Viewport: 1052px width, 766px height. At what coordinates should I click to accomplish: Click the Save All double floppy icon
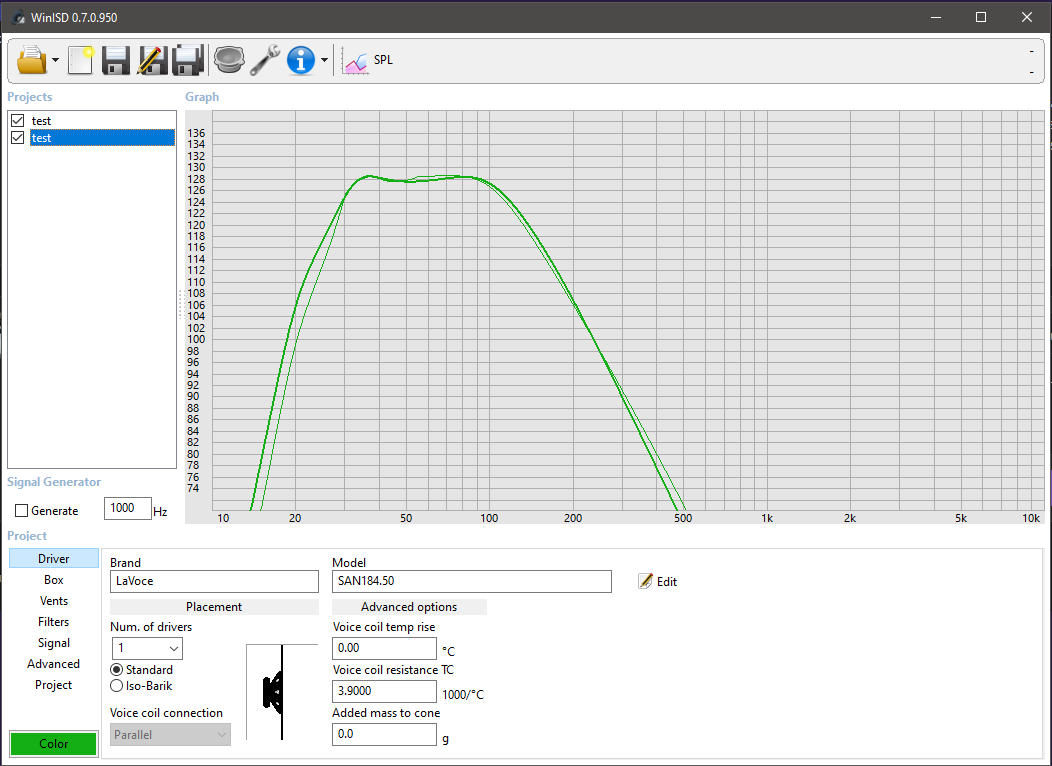click(x=188, y=60)
